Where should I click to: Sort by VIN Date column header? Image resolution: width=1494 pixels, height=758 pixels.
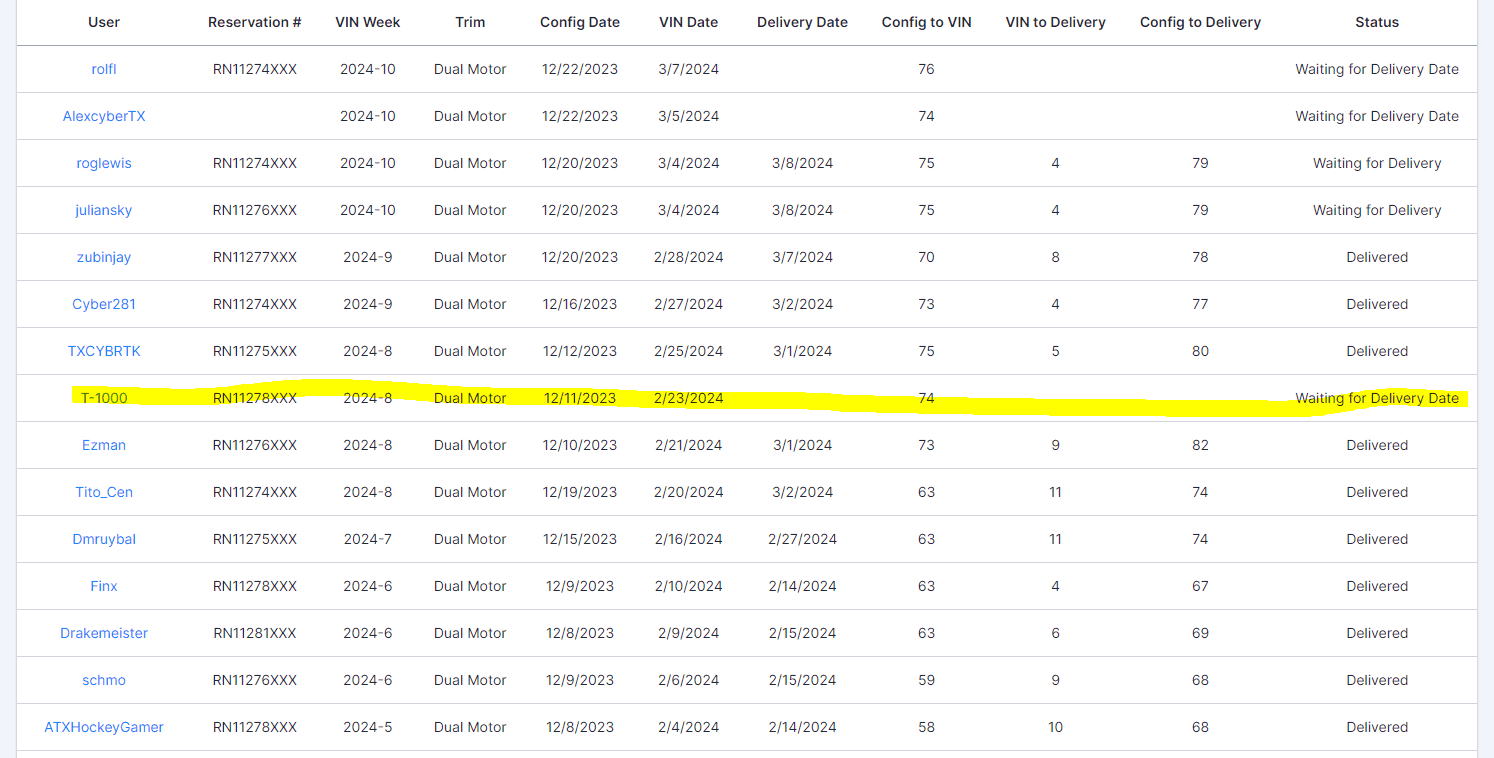point(689,22)
